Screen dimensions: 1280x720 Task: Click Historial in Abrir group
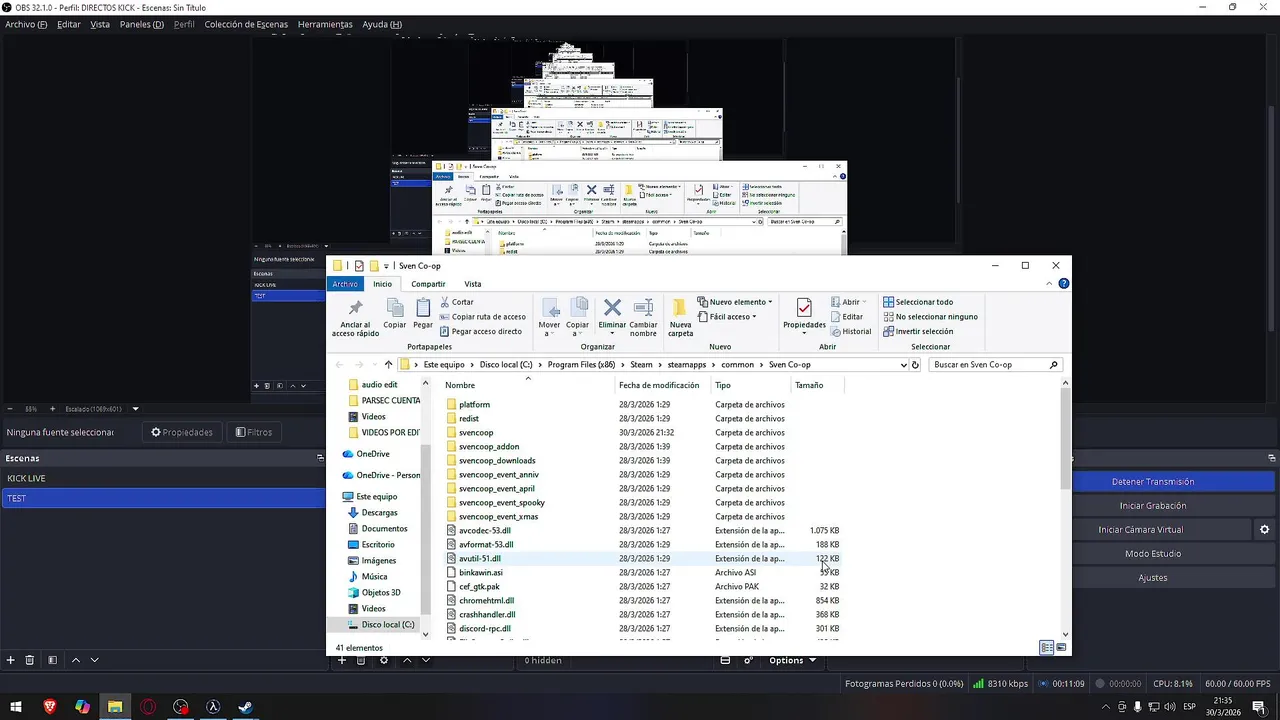point(851,331)
